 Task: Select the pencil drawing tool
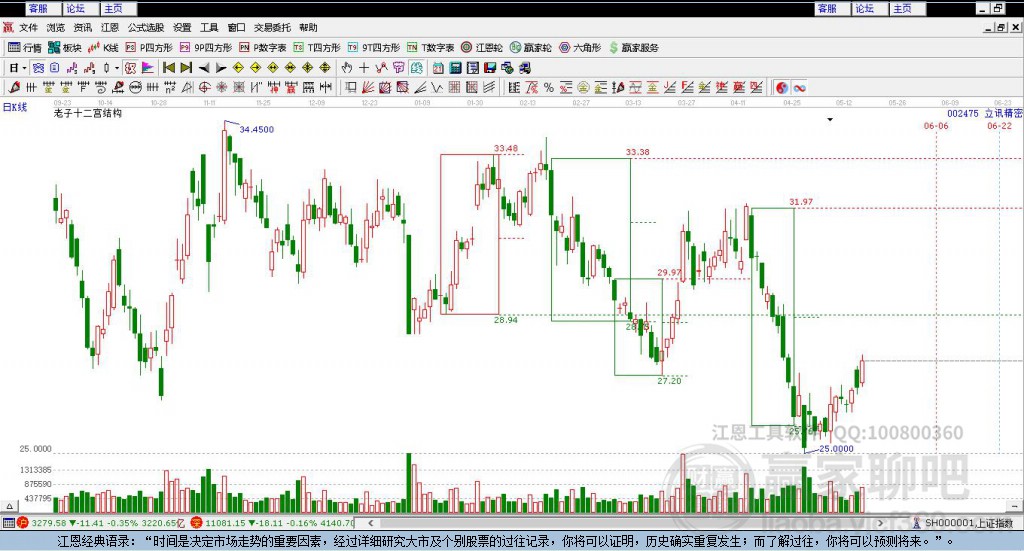pyautogui.click(x=14, y=87)
